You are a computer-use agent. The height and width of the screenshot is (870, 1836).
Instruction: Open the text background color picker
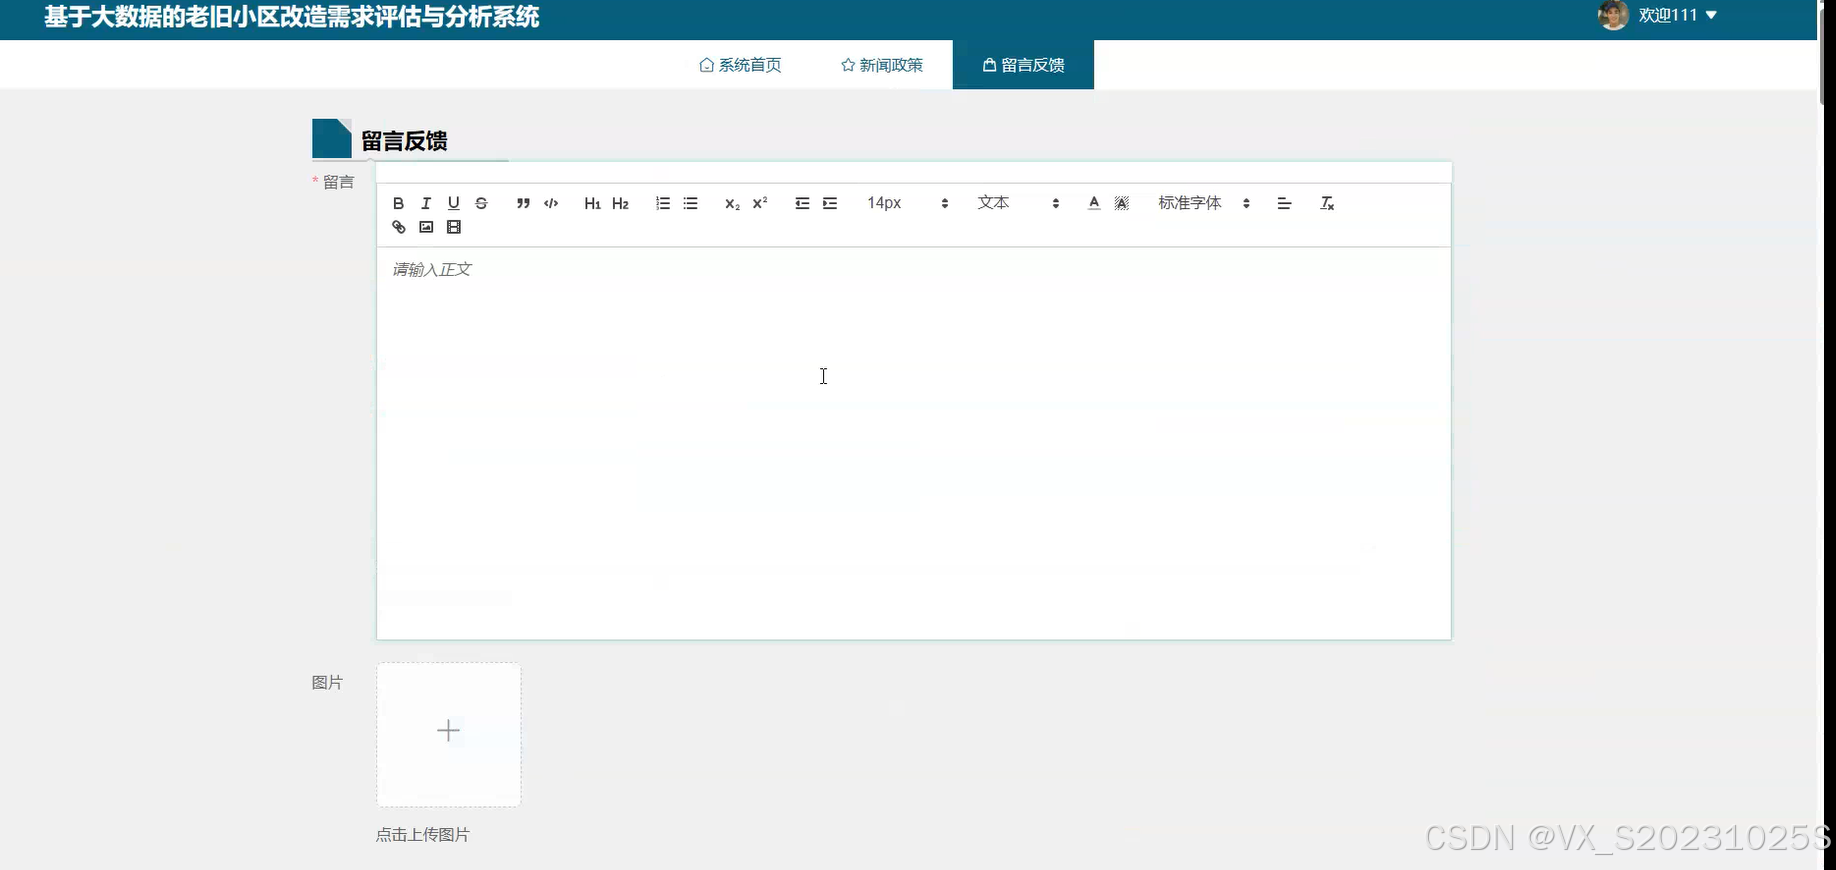[x=1122, y=203]
